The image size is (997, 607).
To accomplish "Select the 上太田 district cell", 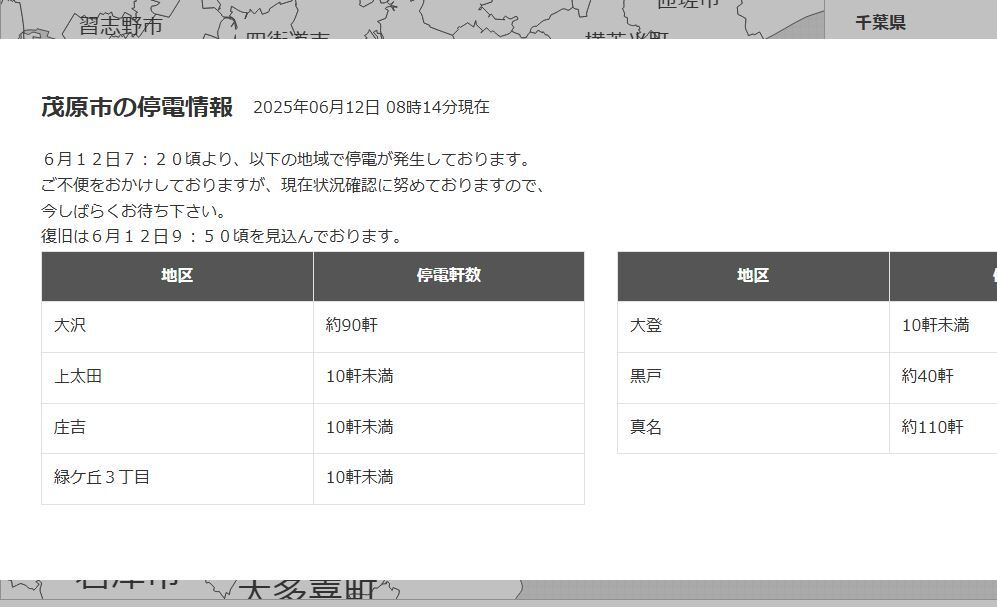I will [x=177, y=377].
